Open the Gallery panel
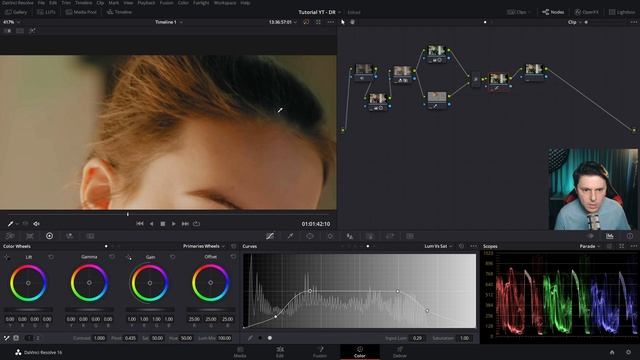 (16, 12)
